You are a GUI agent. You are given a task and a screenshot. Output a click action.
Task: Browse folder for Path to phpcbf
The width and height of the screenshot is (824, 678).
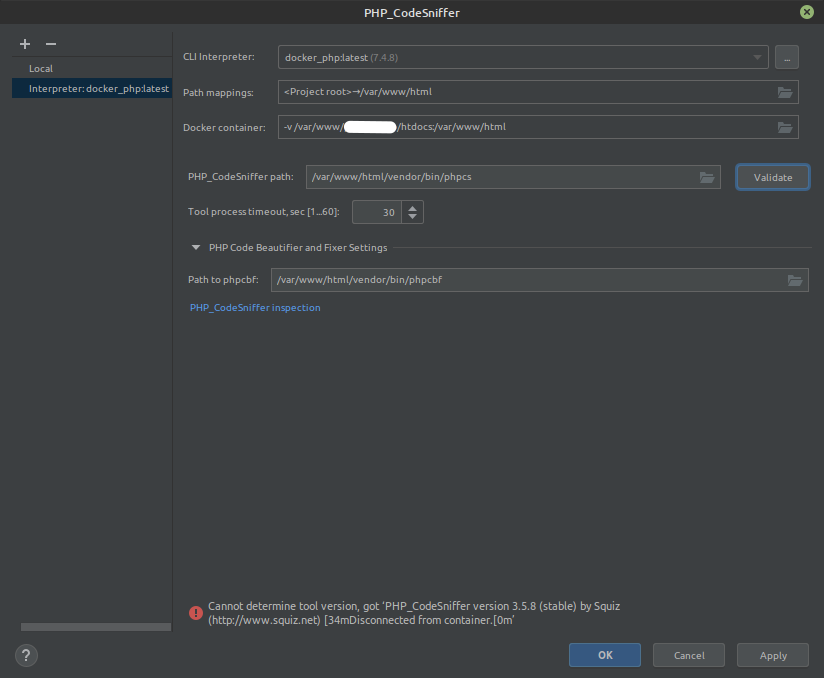(795, 281)
